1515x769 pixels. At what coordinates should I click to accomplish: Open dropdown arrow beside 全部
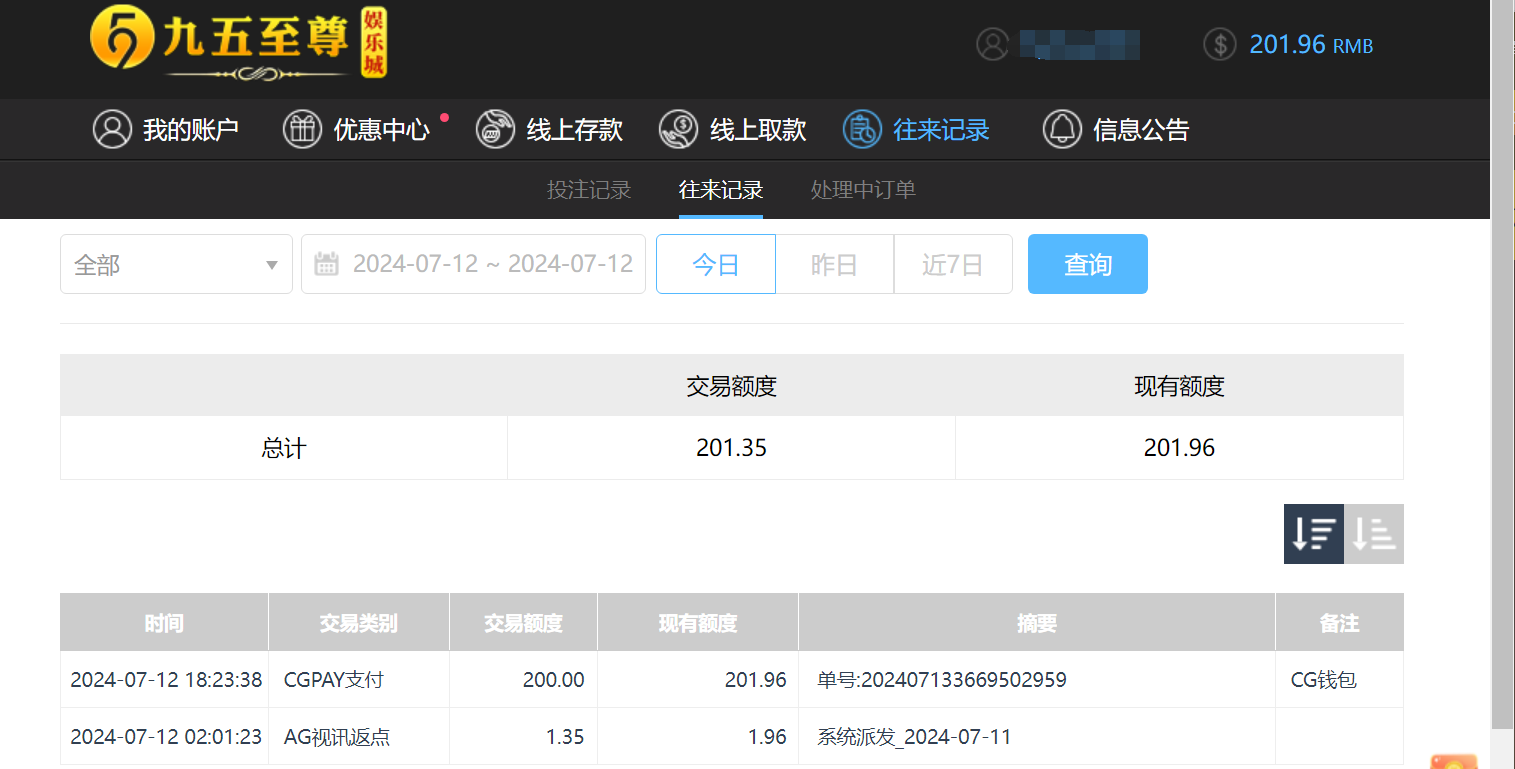pyautogui.click(x=271, y=263)
